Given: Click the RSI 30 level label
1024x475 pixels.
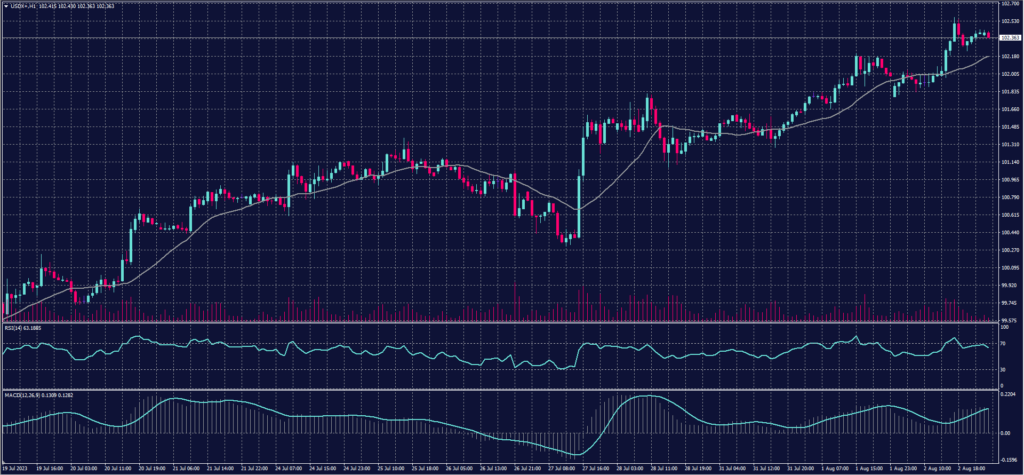Looking at the screenshot, I should pyautogui.click(x=1003, y=370).
